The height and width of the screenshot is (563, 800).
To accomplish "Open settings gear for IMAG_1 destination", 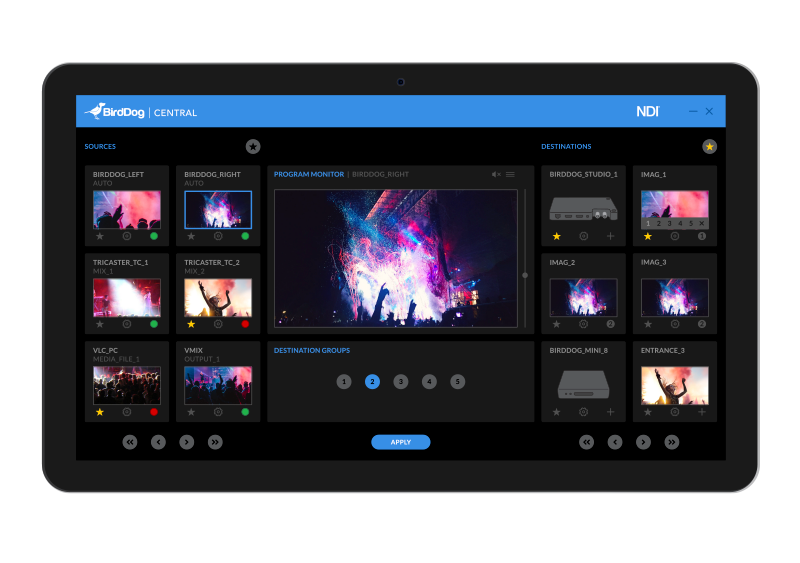I will 675,236.
